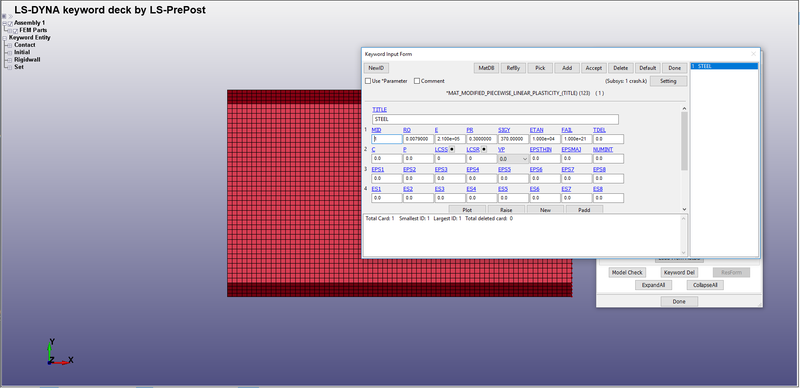Expand the Rigidwall tree node
Screen dimensions: 800x388
point(9,60)
